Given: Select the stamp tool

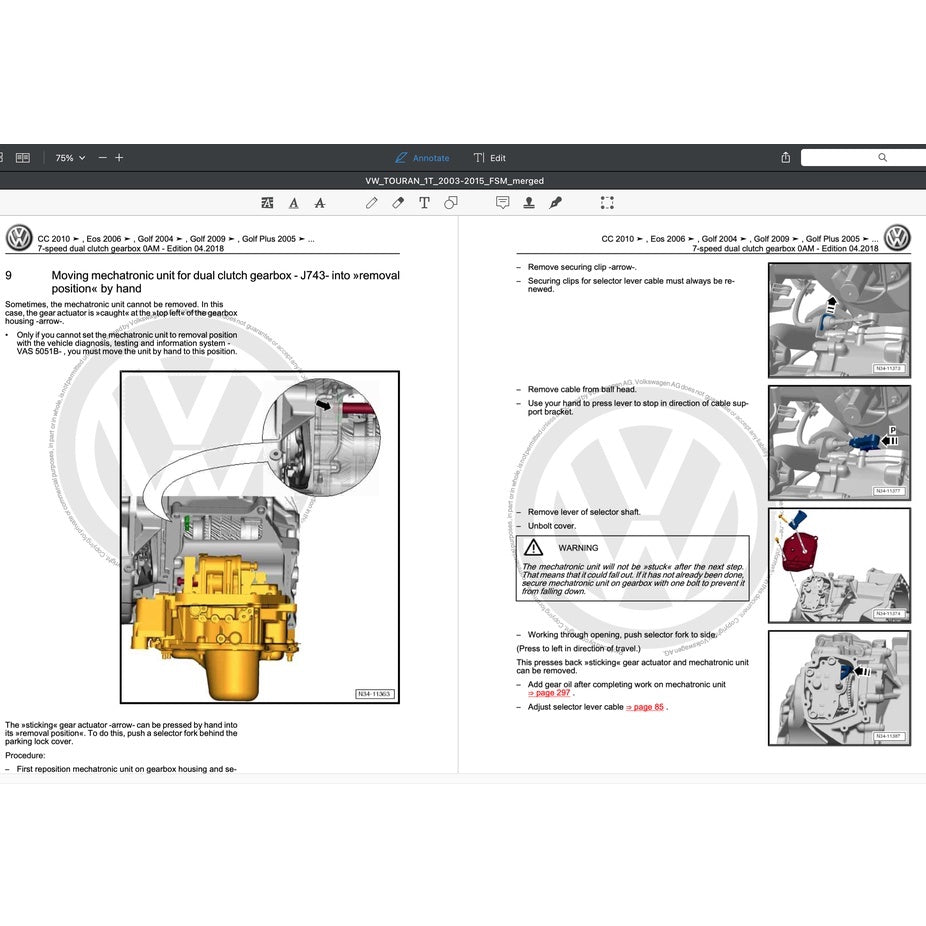Looking at the screenshot, I should coord(529,203).
